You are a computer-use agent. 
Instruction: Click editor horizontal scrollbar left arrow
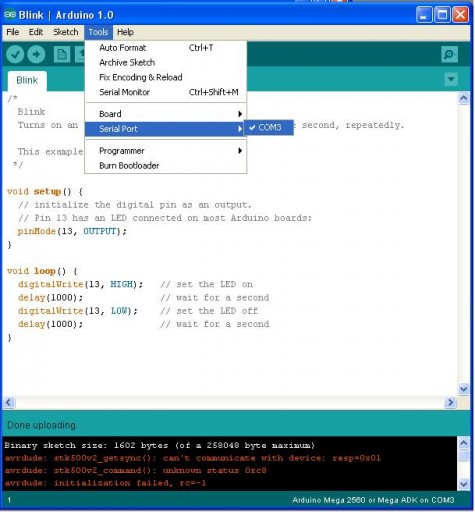pos(9,402)
